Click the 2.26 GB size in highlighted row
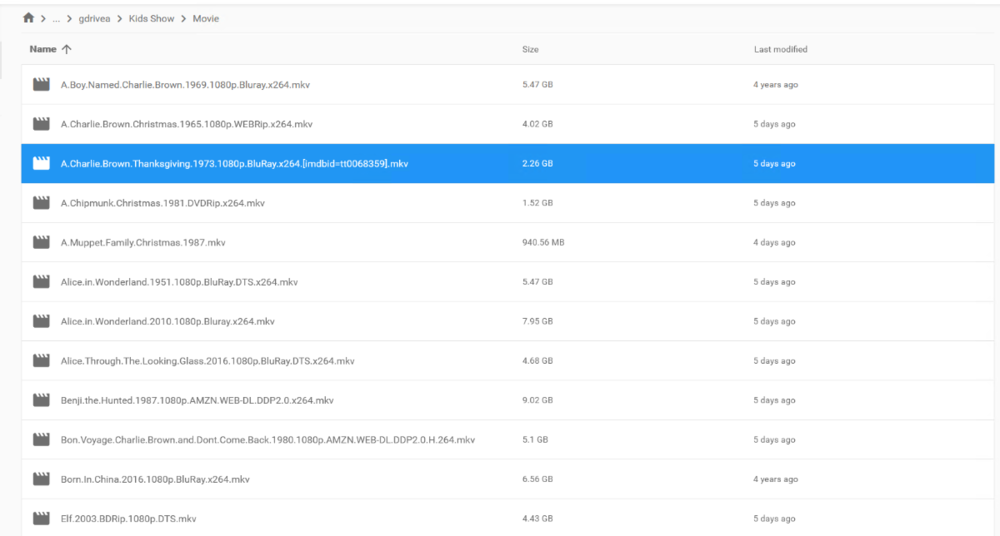The height and width of the screenshot is (536, 1000). tap(537, 163)
